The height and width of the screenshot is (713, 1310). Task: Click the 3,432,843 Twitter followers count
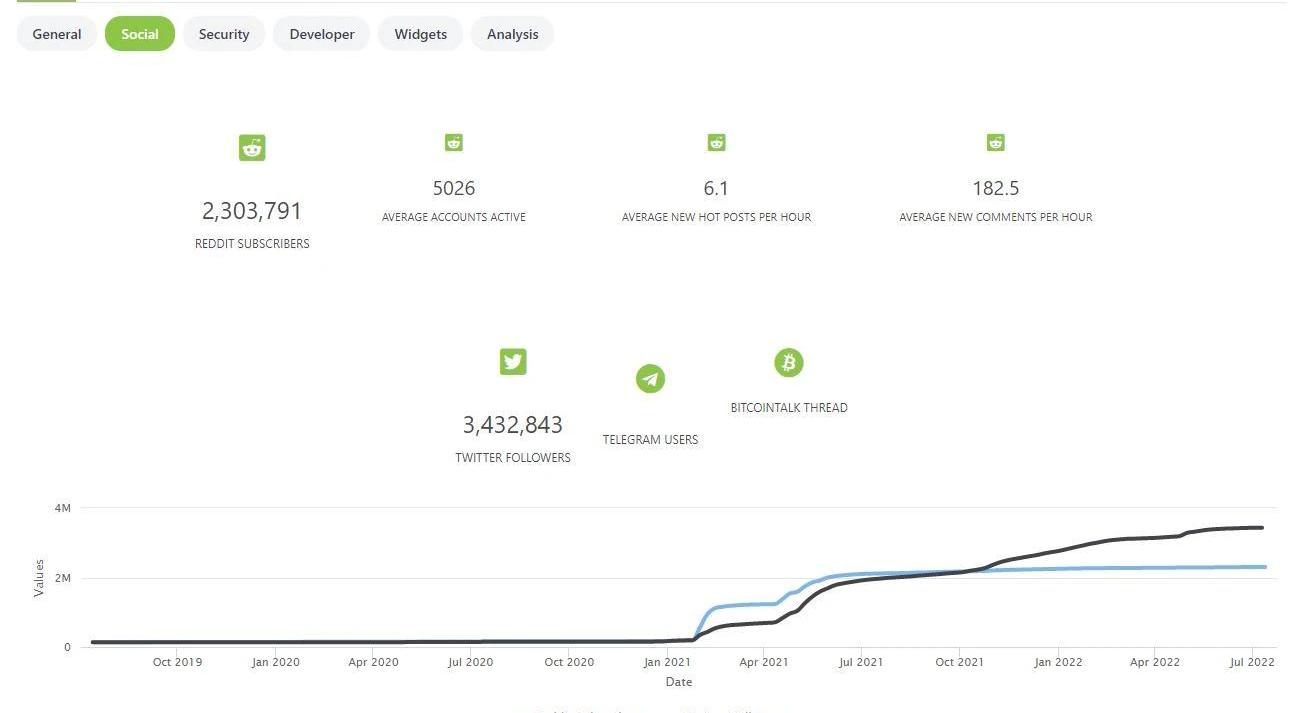coord(512,425)
